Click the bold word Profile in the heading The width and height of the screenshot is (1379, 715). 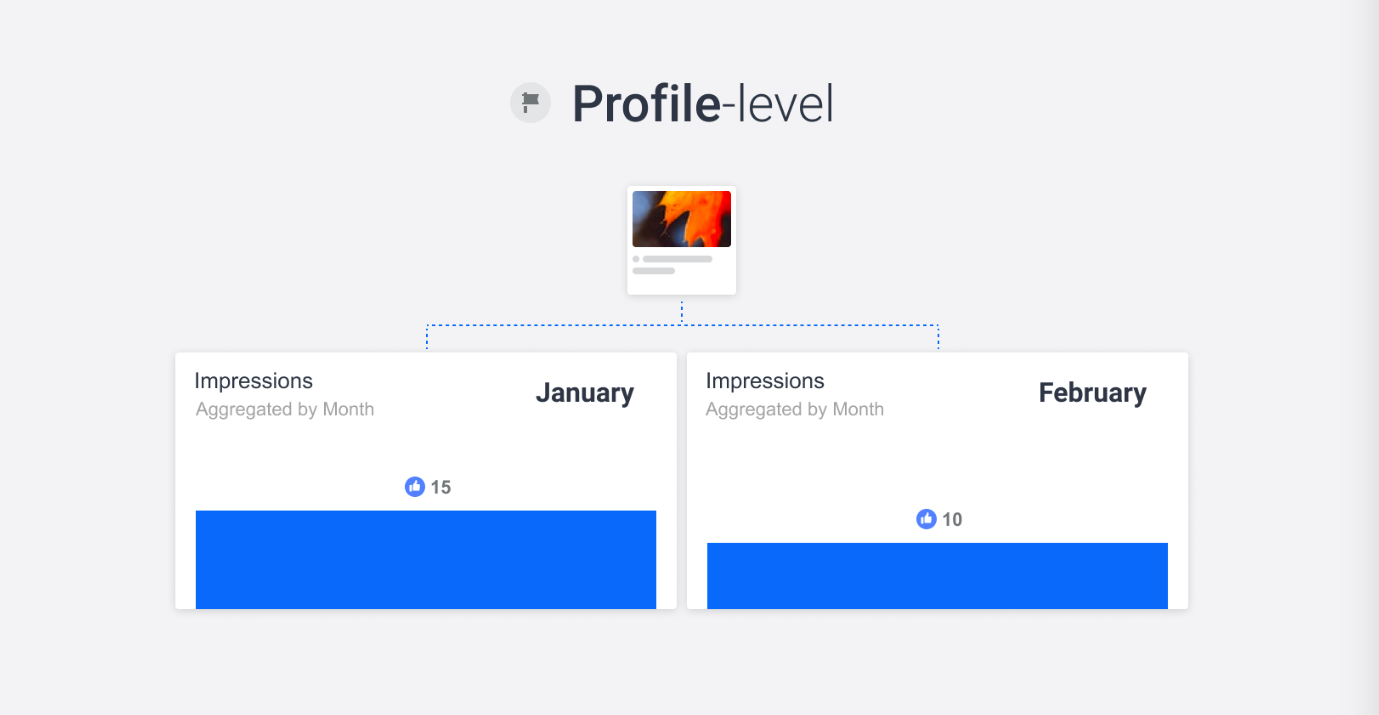(x=646, y=104)
